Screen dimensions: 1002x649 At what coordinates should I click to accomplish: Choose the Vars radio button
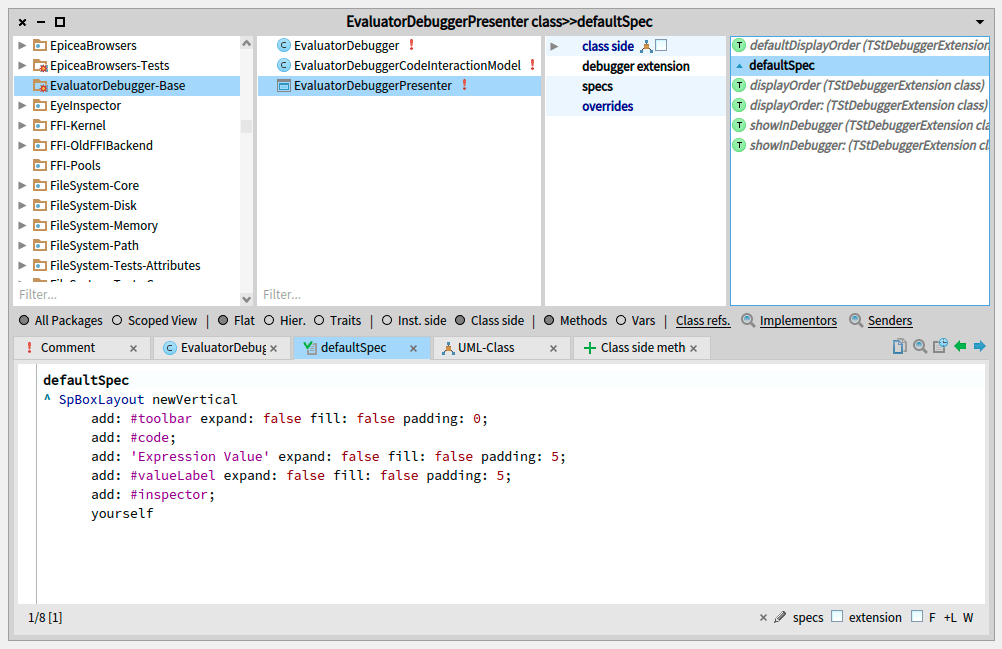tap(621, 321)
